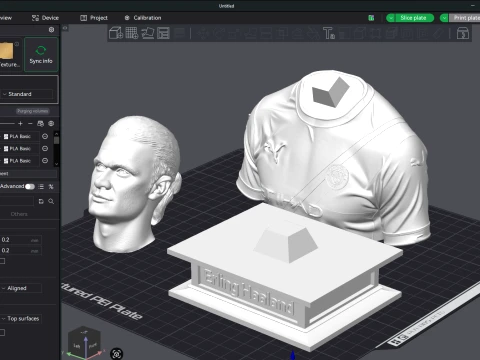This screenshot has width=480, height=360.
Task: Click the second 0.2 mm input field
Action: click(x=21, y=251)
